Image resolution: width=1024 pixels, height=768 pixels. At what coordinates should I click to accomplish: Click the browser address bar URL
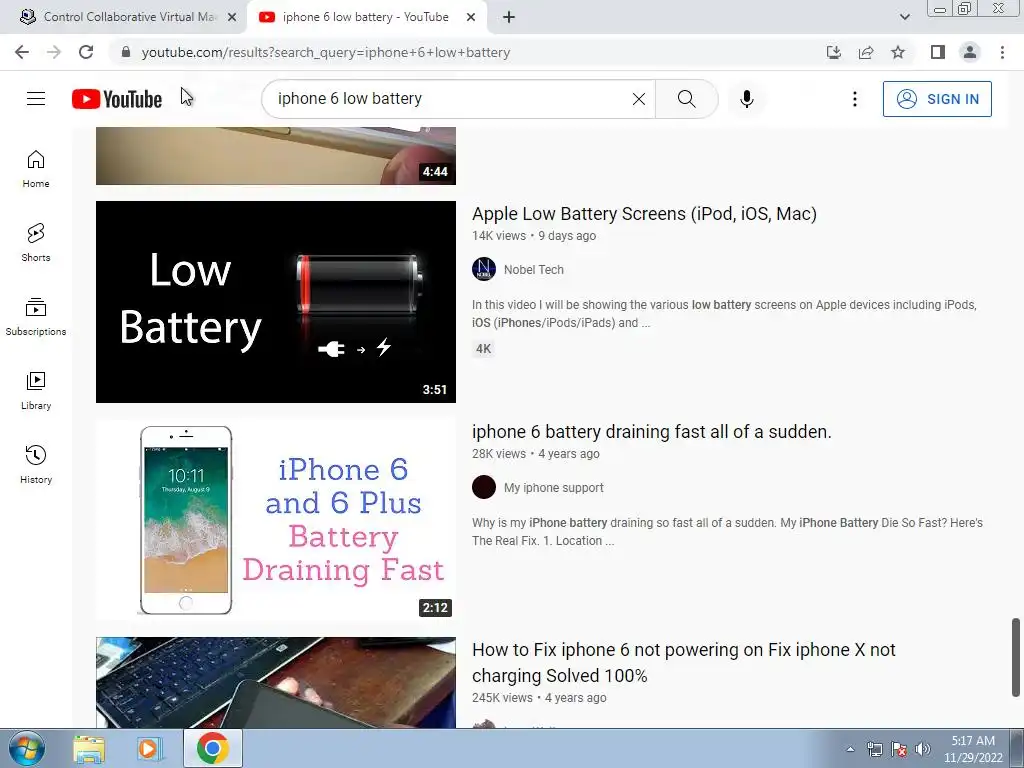click(326, 52)
